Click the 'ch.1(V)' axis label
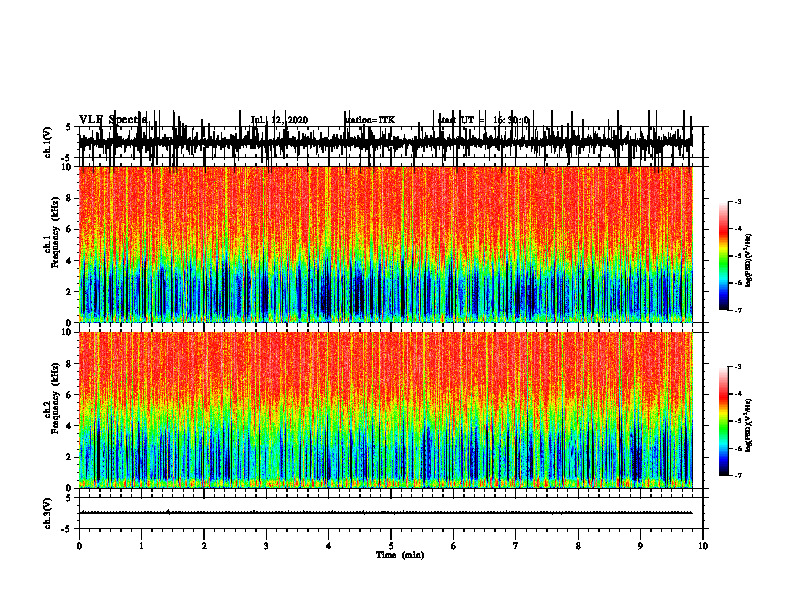 (x=48, y=142)
